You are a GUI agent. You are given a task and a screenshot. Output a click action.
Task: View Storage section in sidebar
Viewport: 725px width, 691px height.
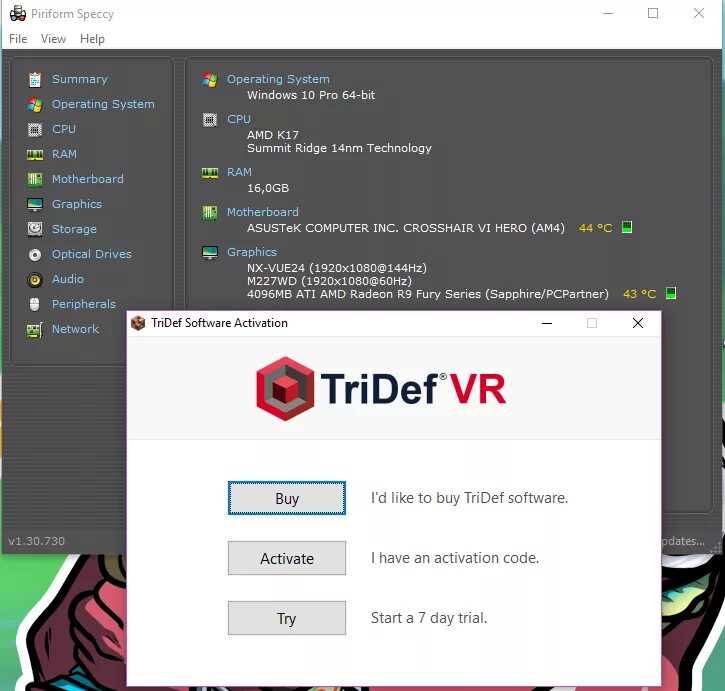74,229
